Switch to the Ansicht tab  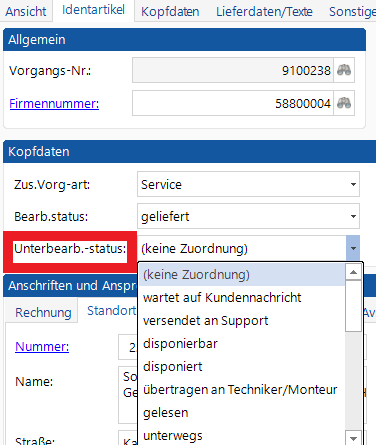(x=26, y=12)
